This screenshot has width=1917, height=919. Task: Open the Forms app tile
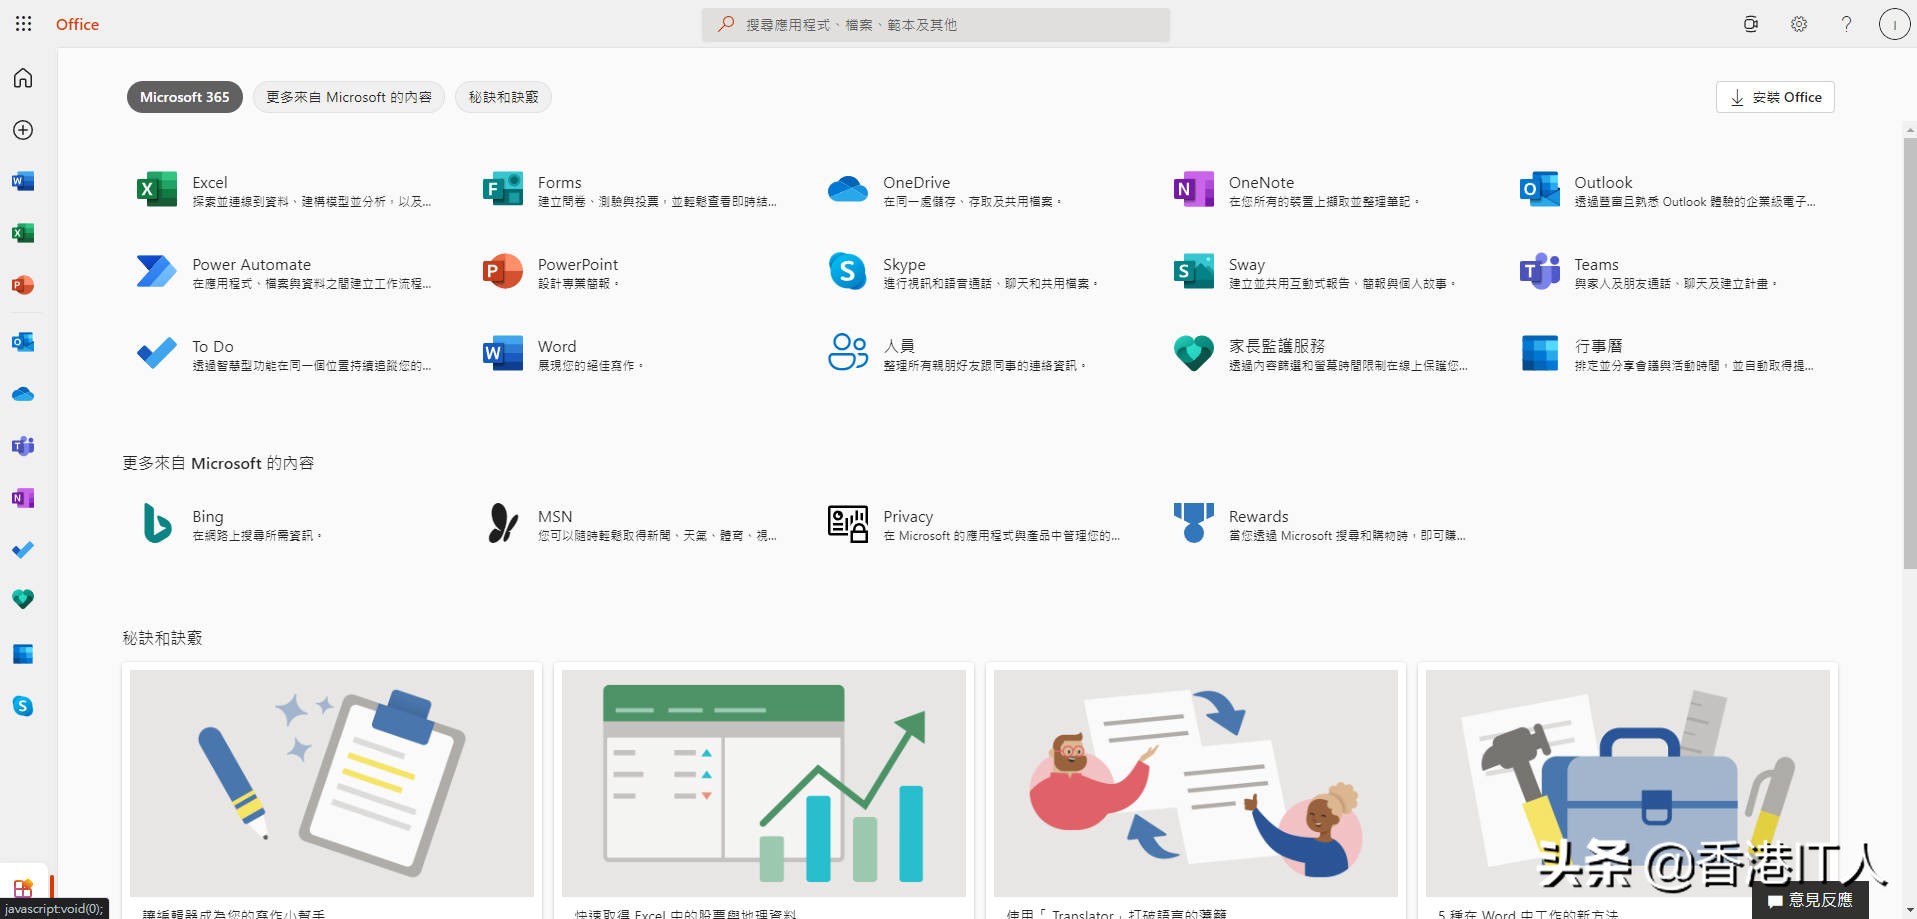(630, 190)
